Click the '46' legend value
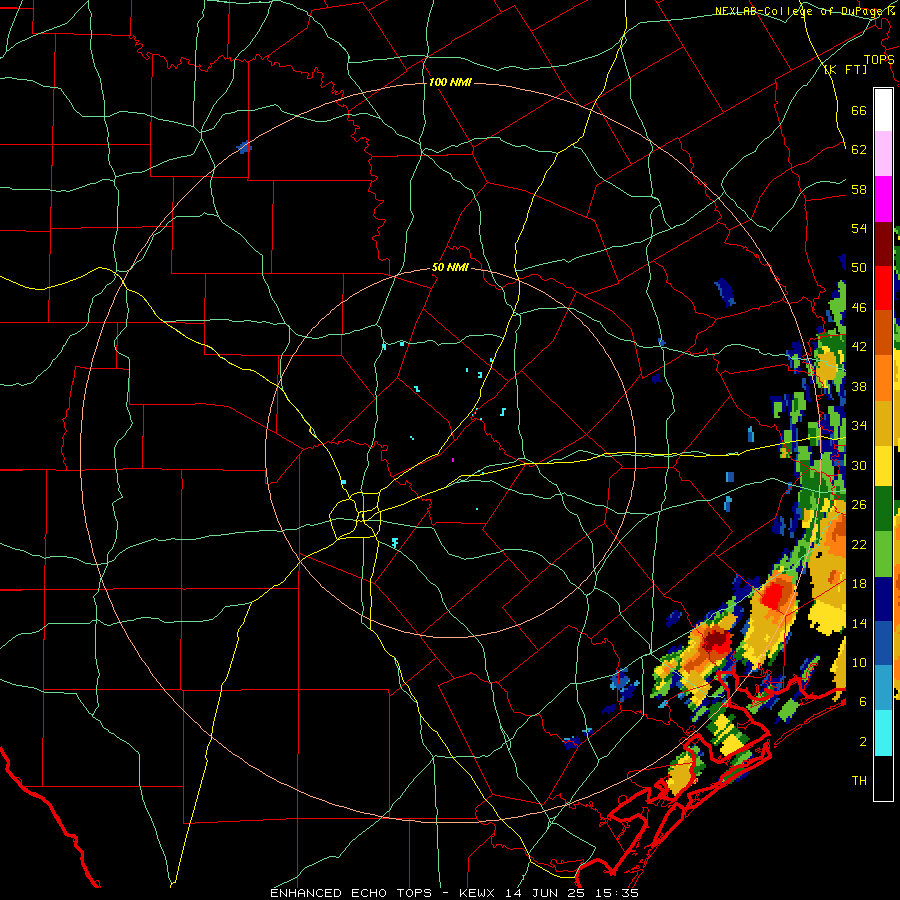 tap(859, 308)
